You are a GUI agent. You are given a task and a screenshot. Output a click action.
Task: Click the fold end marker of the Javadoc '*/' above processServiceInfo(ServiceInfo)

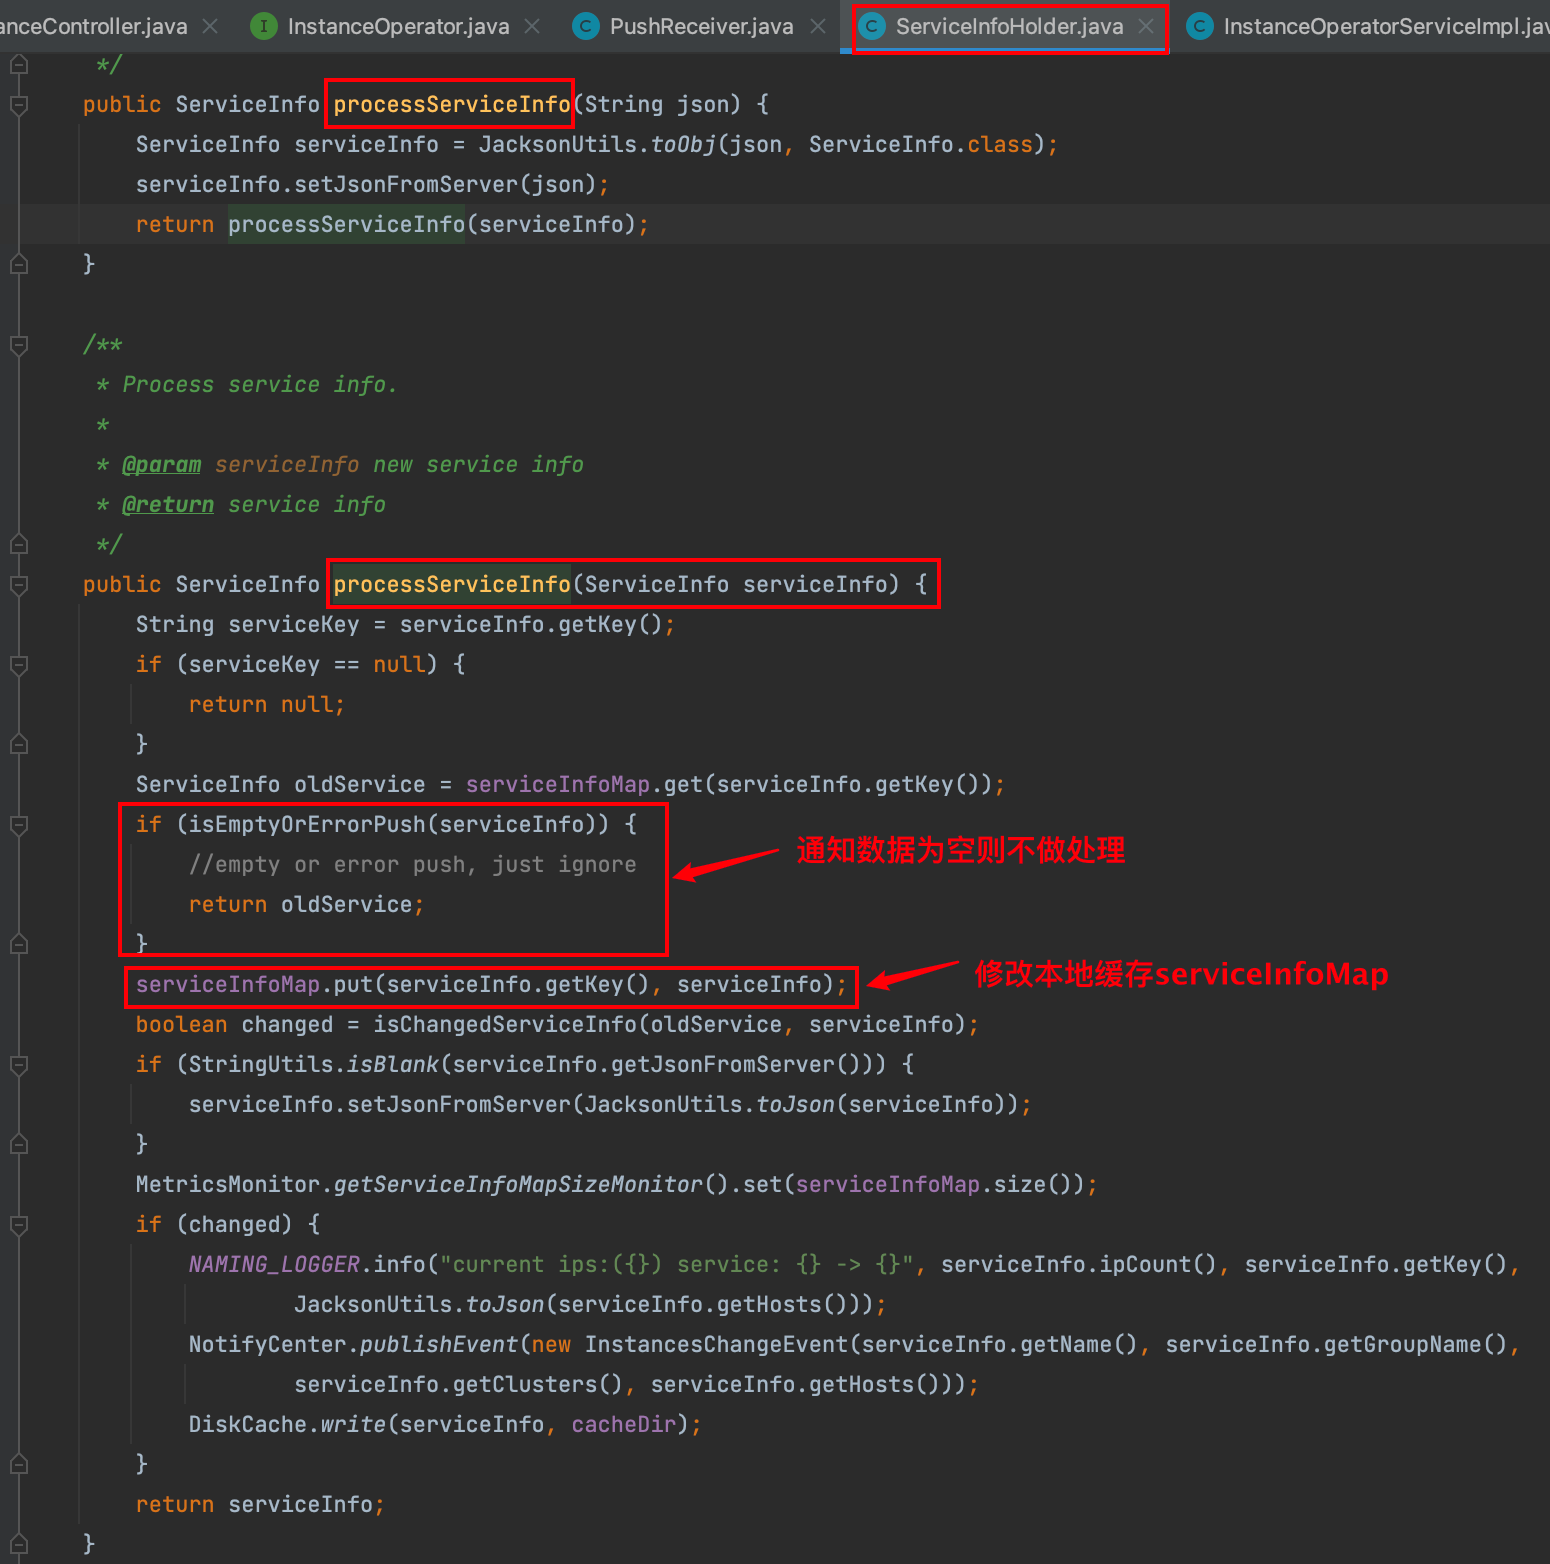point(18,544)
